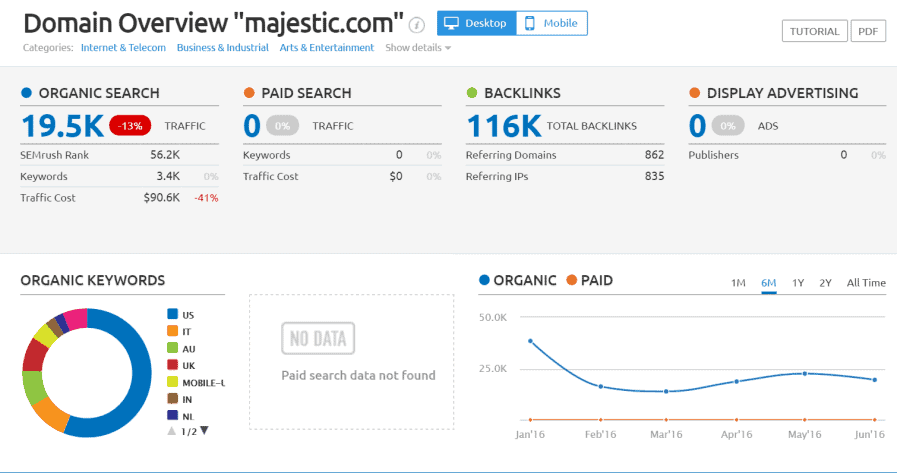Go to previous legend page with up arrow

click(x=171, y=431)
